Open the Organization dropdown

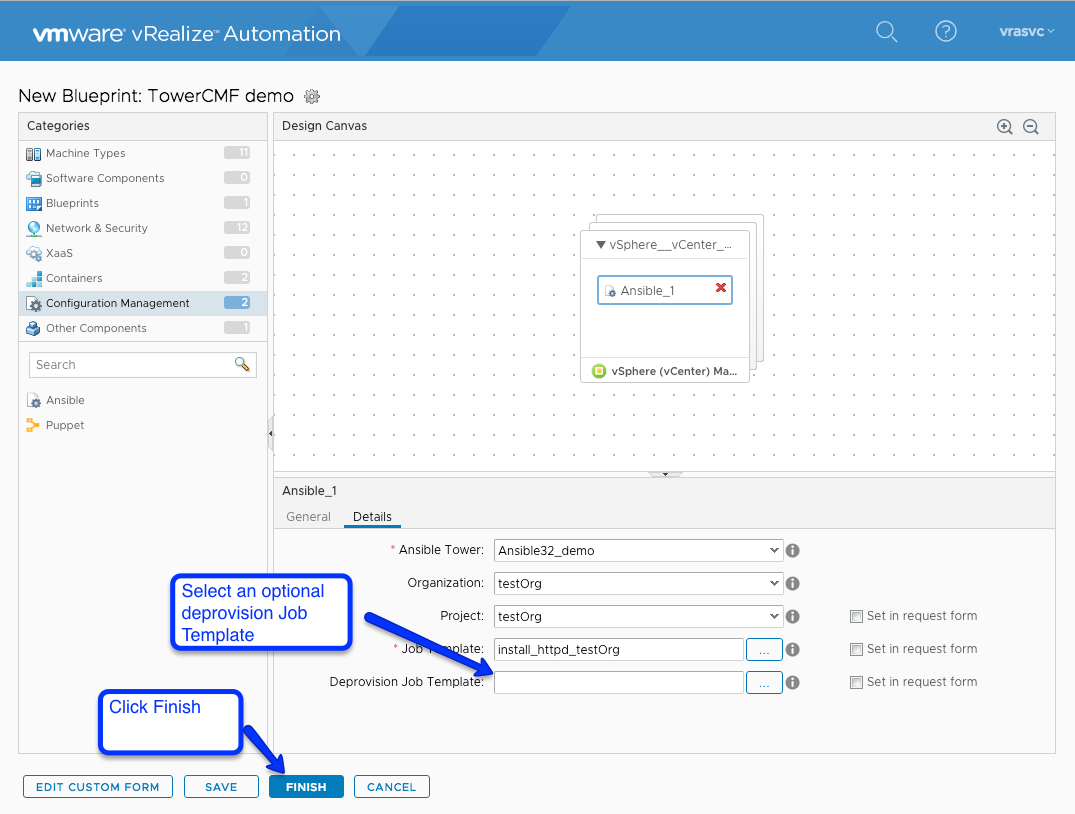pos(638,584)
